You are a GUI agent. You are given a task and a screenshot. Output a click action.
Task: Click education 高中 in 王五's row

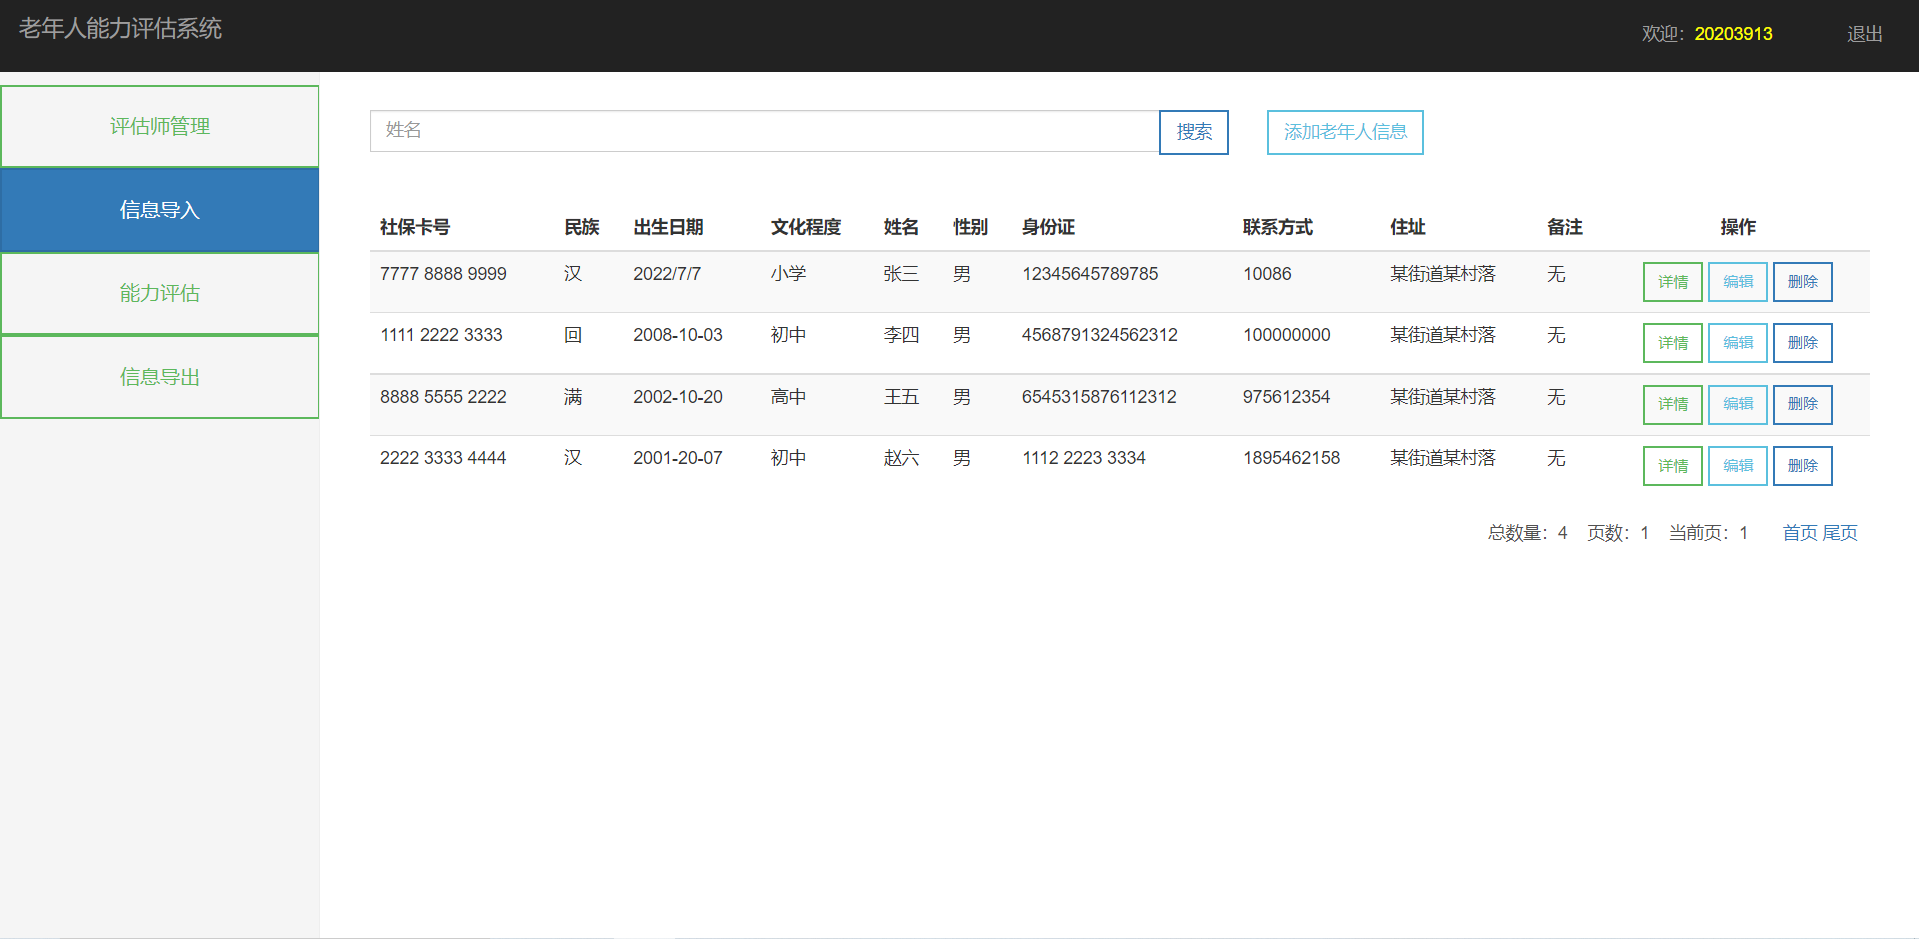pos(788,397)
